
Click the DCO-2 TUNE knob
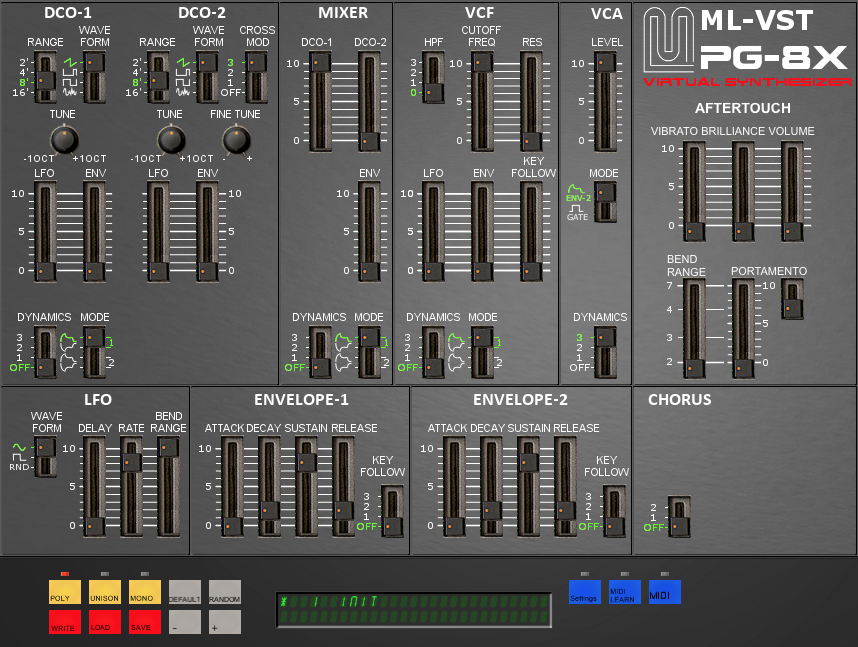point(171,140)
